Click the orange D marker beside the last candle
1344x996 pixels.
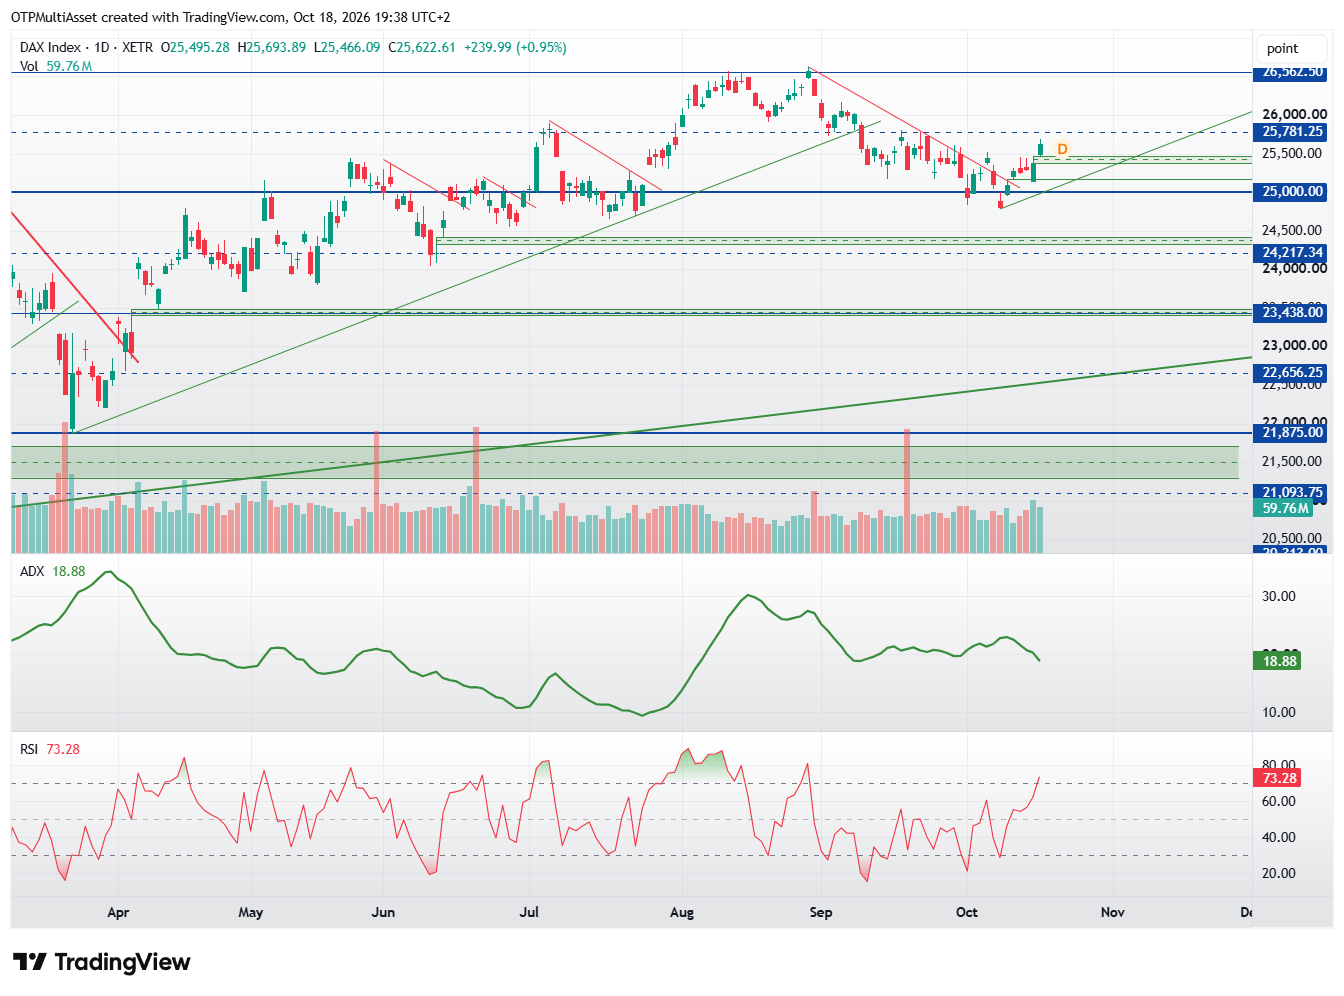pyautogui.click(x=1062, y=149)
